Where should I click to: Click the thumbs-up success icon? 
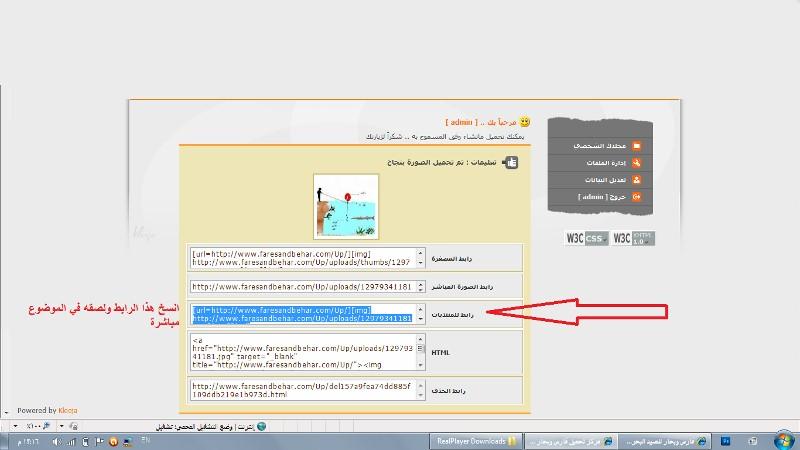(511, 161)
